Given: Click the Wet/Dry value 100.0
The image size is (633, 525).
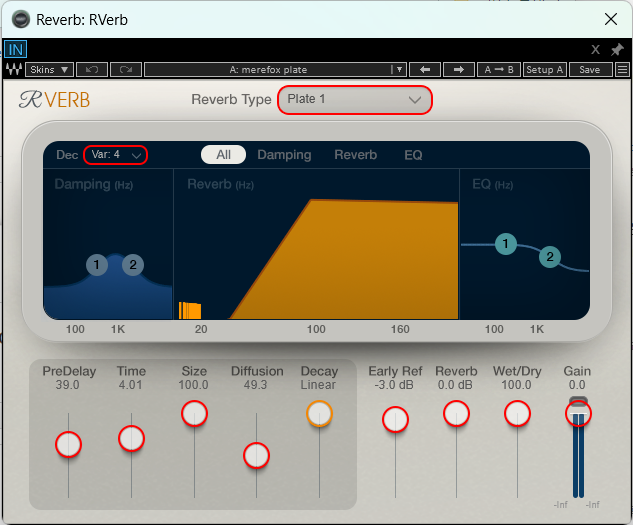Looking at the screenshot, I should tap(516, 385).
